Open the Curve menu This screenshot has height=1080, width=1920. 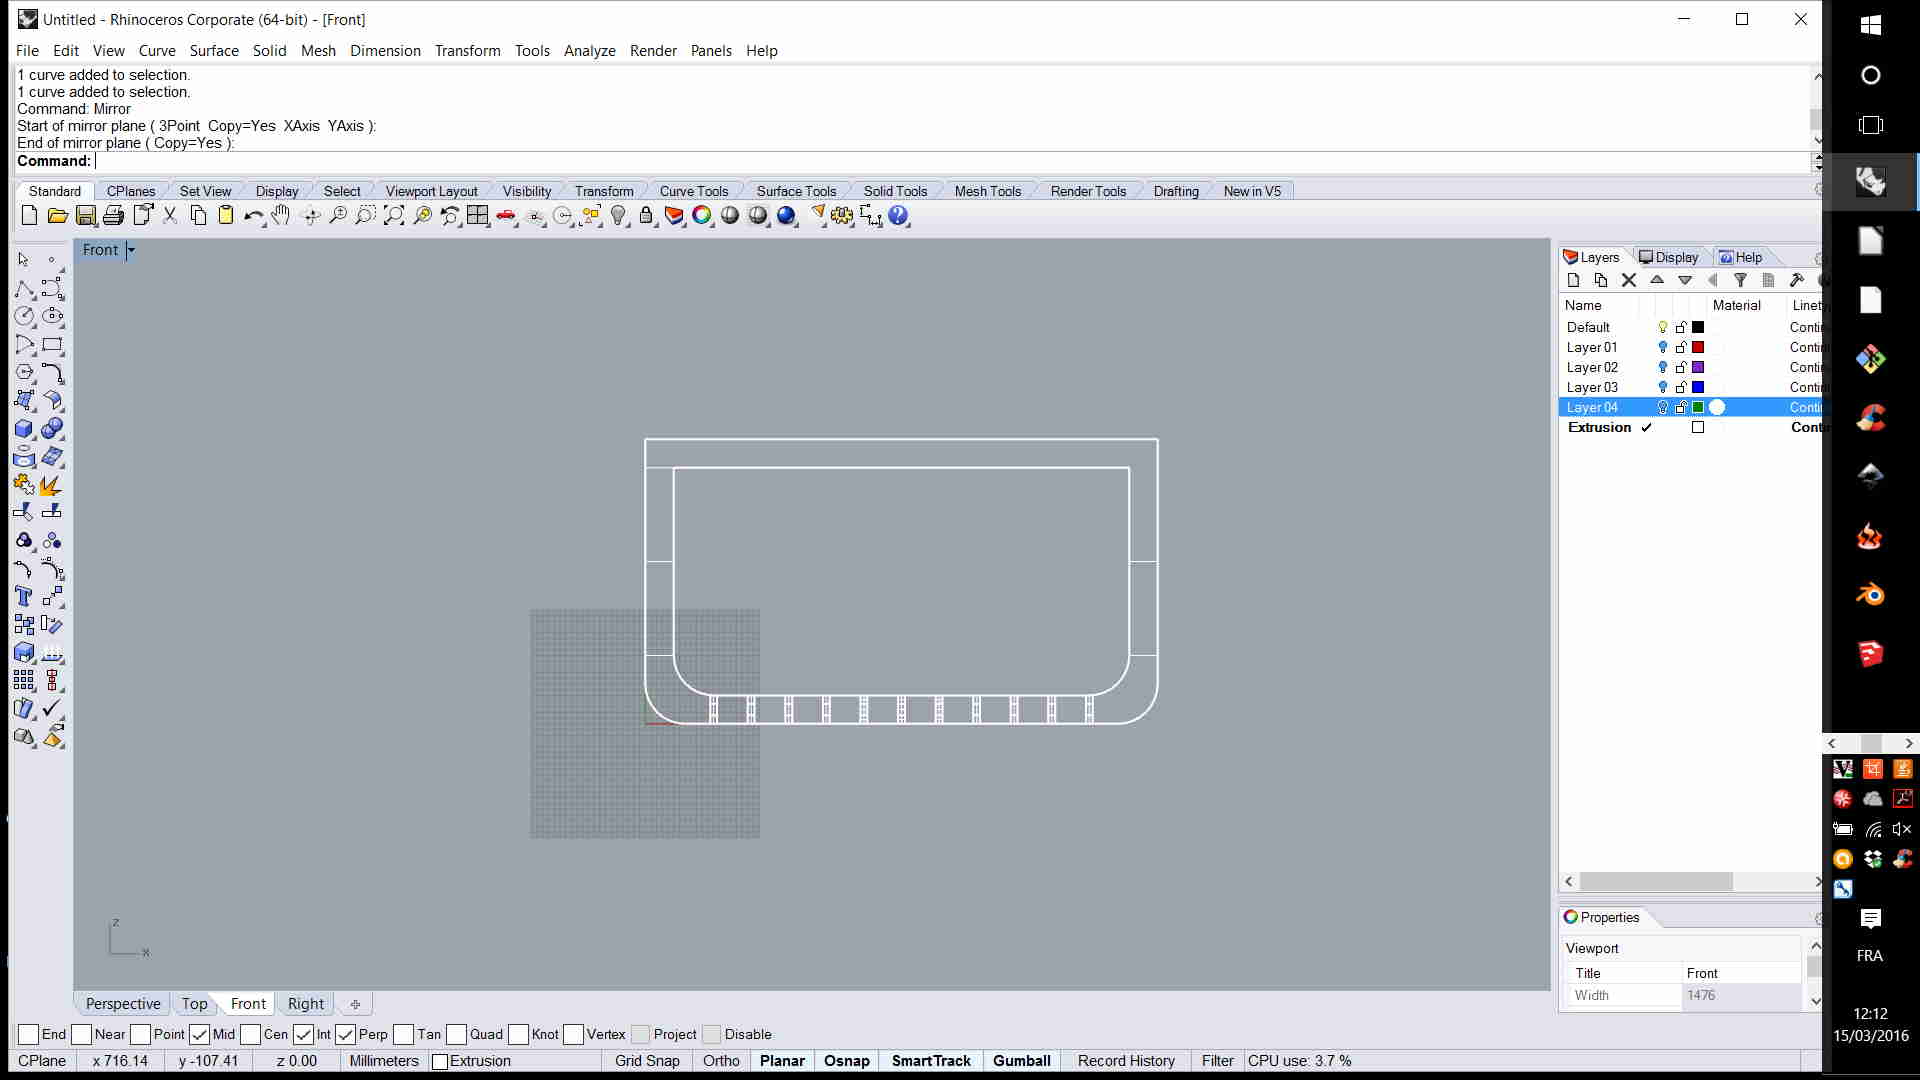point(157,50)
